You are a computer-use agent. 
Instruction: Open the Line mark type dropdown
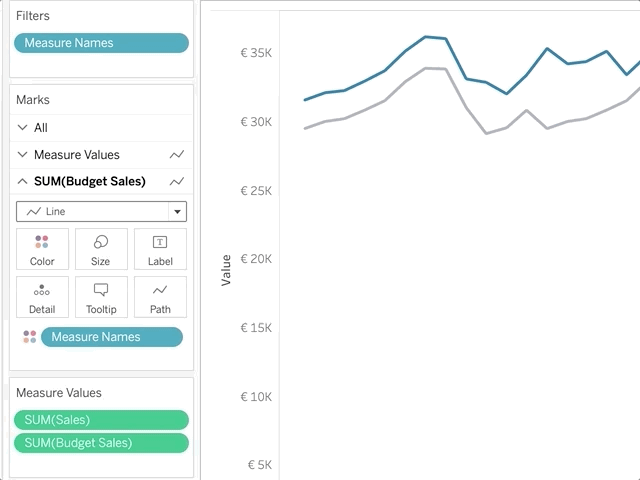point(178,212)
